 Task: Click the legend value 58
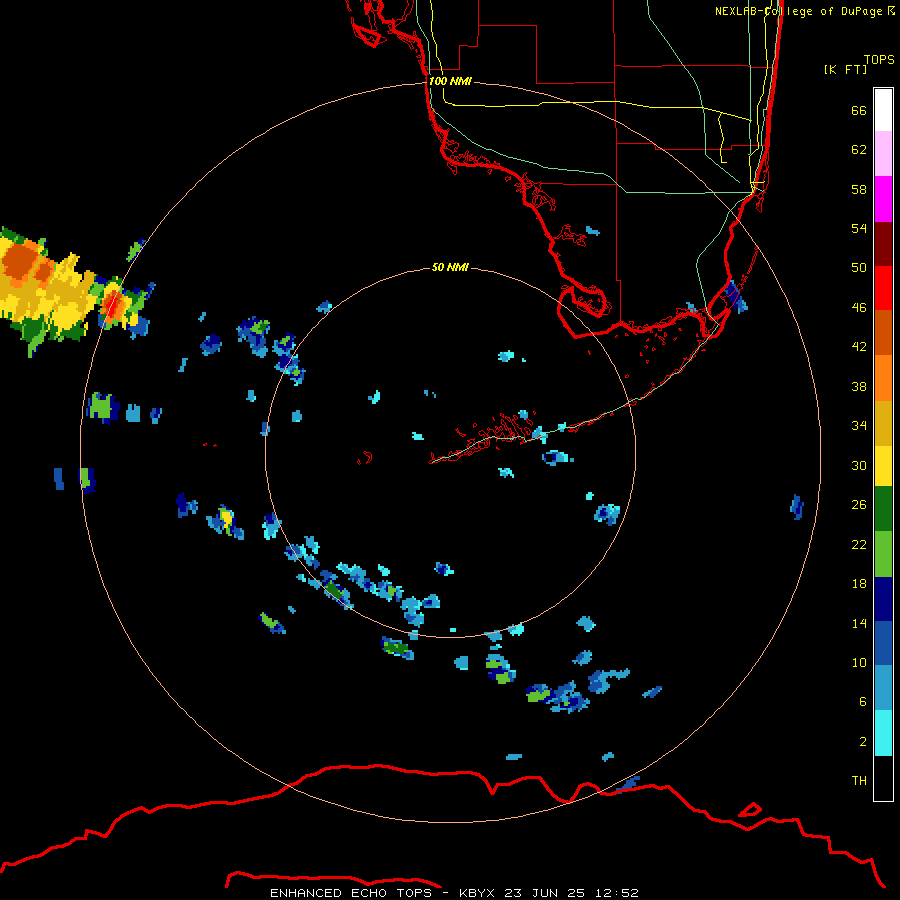click(859, 189)
